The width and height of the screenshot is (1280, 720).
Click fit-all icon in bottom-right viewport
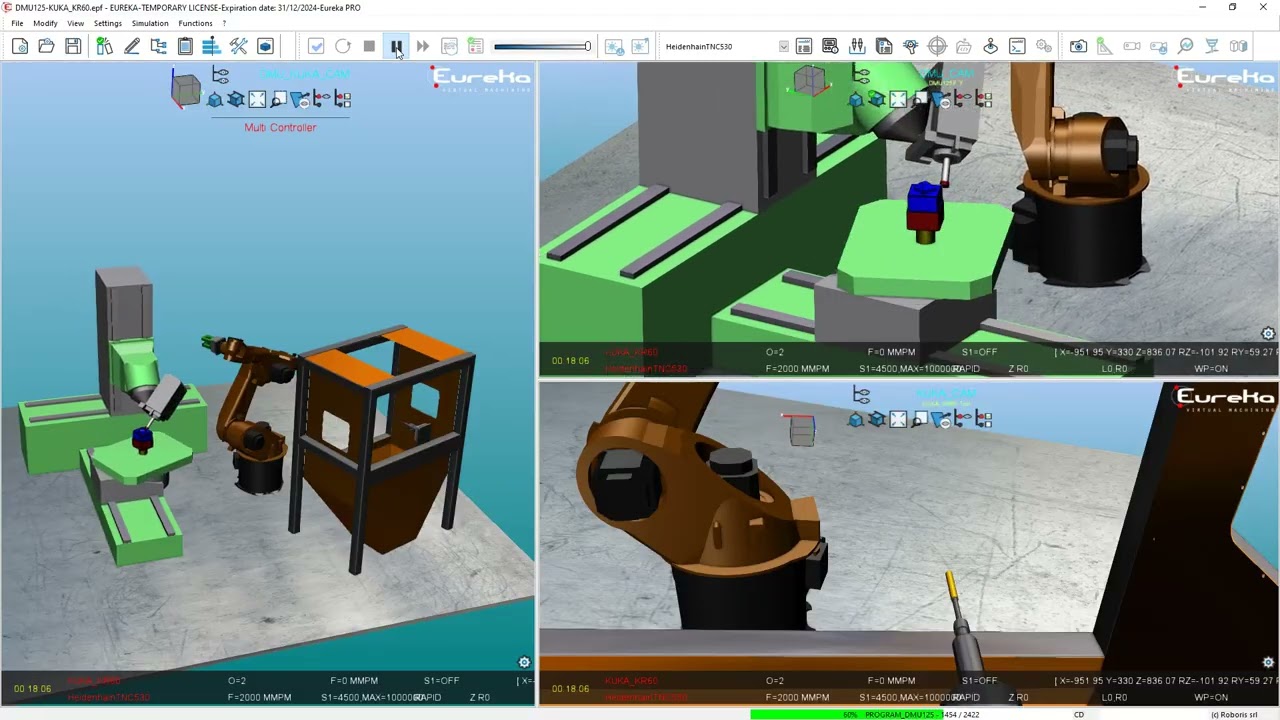pos(898,419)
